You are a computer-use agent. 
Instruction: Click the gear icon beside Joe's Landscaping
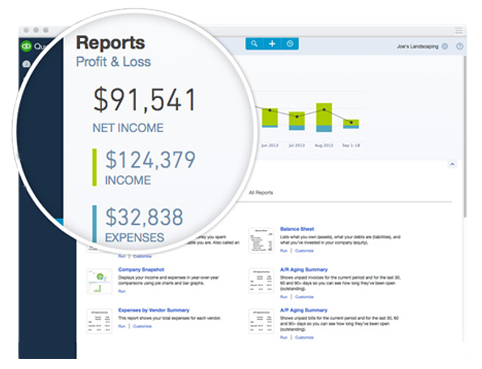pyautogui.click(x=445, y=46)
